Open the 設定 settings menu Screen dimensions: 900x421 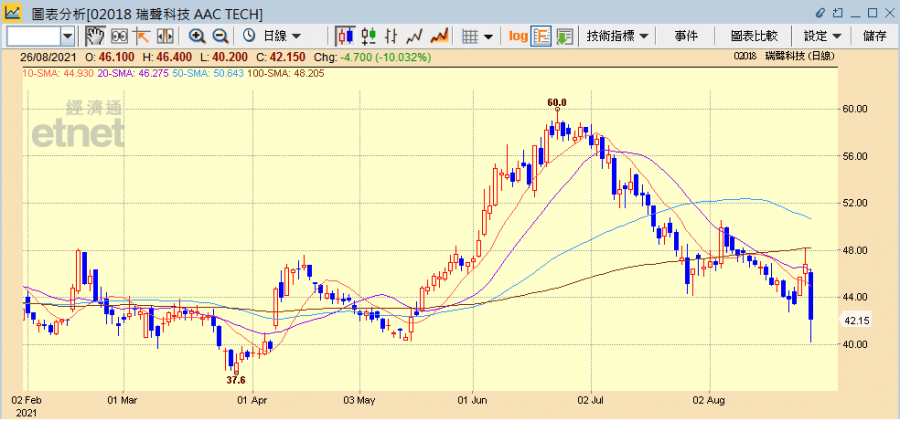tap(822, 36)
